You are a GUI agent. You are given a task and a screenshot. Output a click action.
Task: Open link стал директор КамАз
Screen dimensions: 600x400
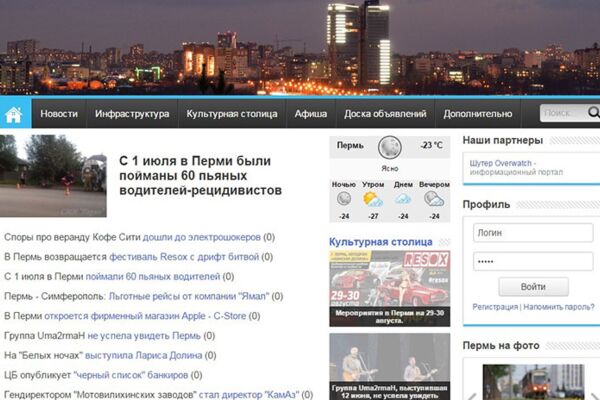coord(249,395)
